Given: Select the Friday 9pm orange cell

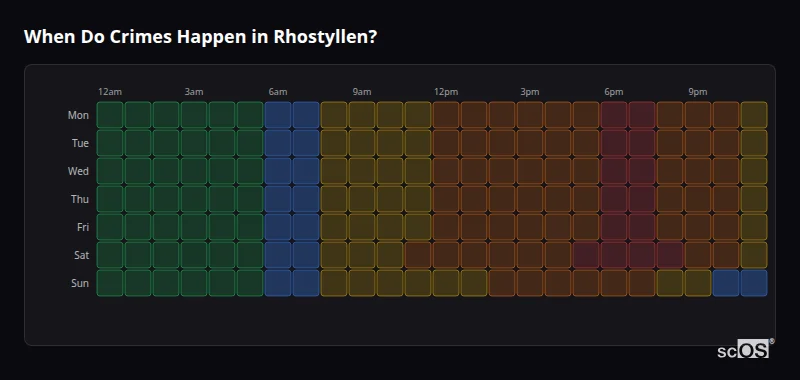Looking at the screenshot, I should tap(698, 227).
